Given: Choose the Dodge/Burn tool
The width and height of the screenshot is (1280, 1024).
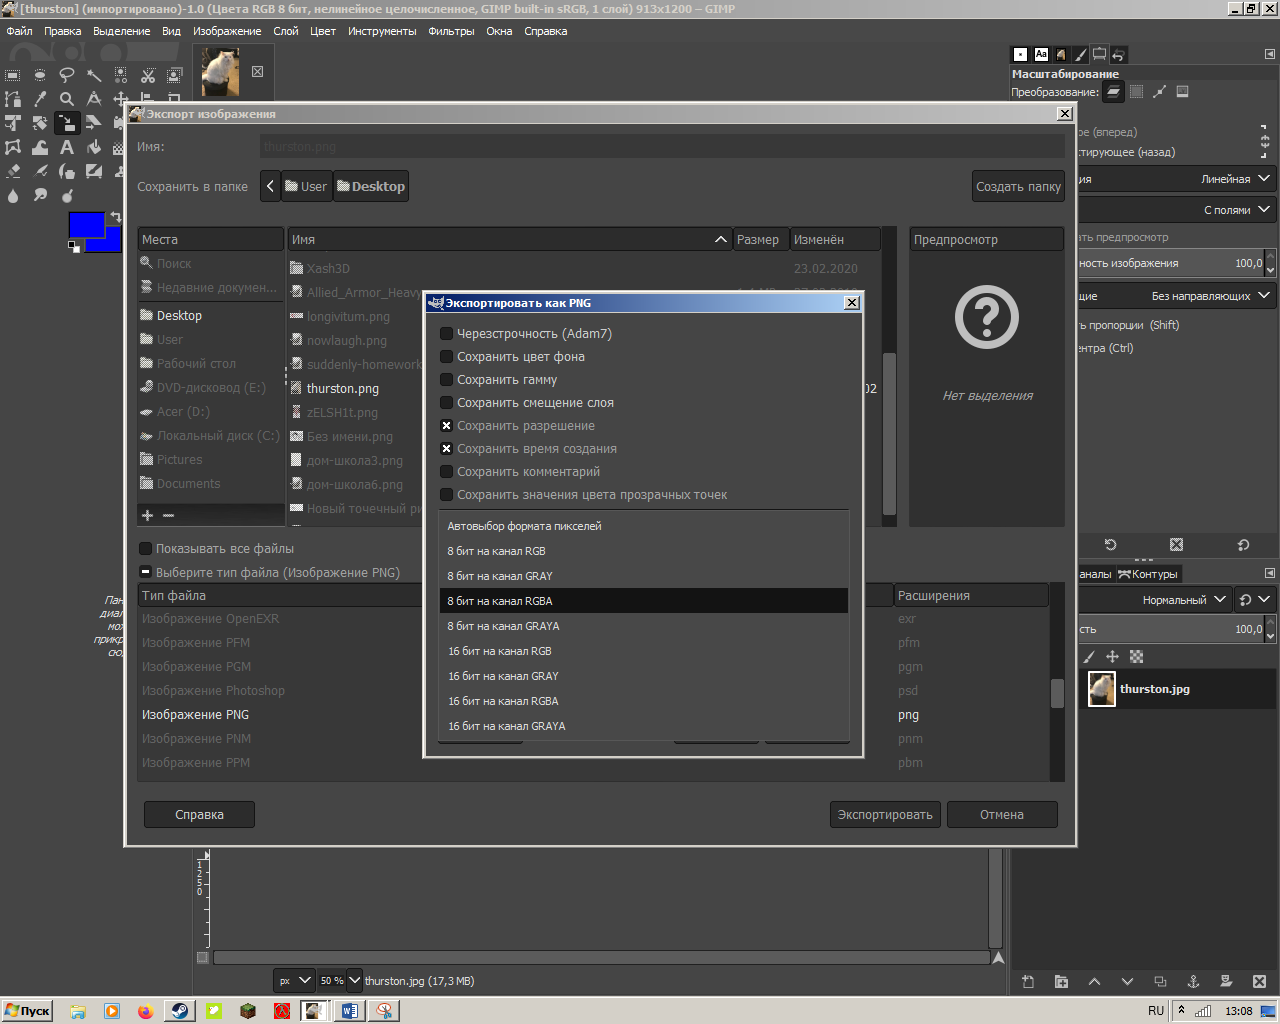Looking at the screenshot, I should pyautogui.click(x=67, y=195).
